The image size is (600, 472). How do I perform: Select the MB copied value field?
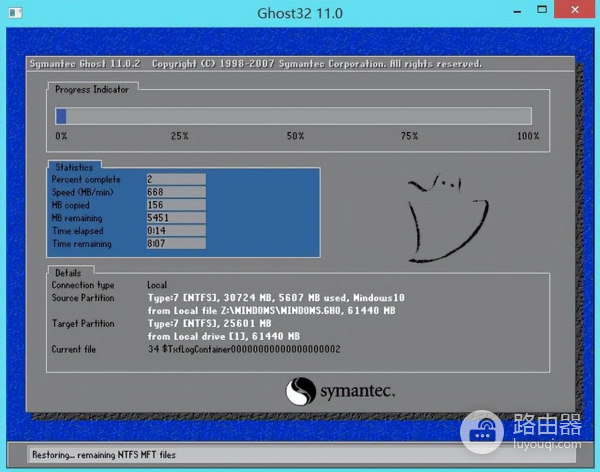[x=175, y=205]
